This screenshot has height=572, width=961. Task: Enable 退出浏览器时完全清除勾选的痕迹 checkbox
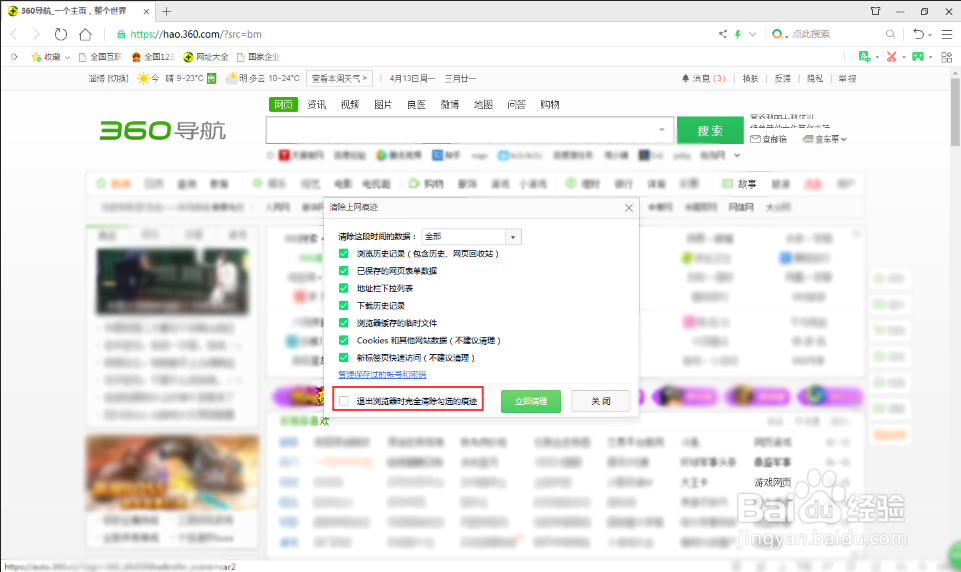pos(344,401)
